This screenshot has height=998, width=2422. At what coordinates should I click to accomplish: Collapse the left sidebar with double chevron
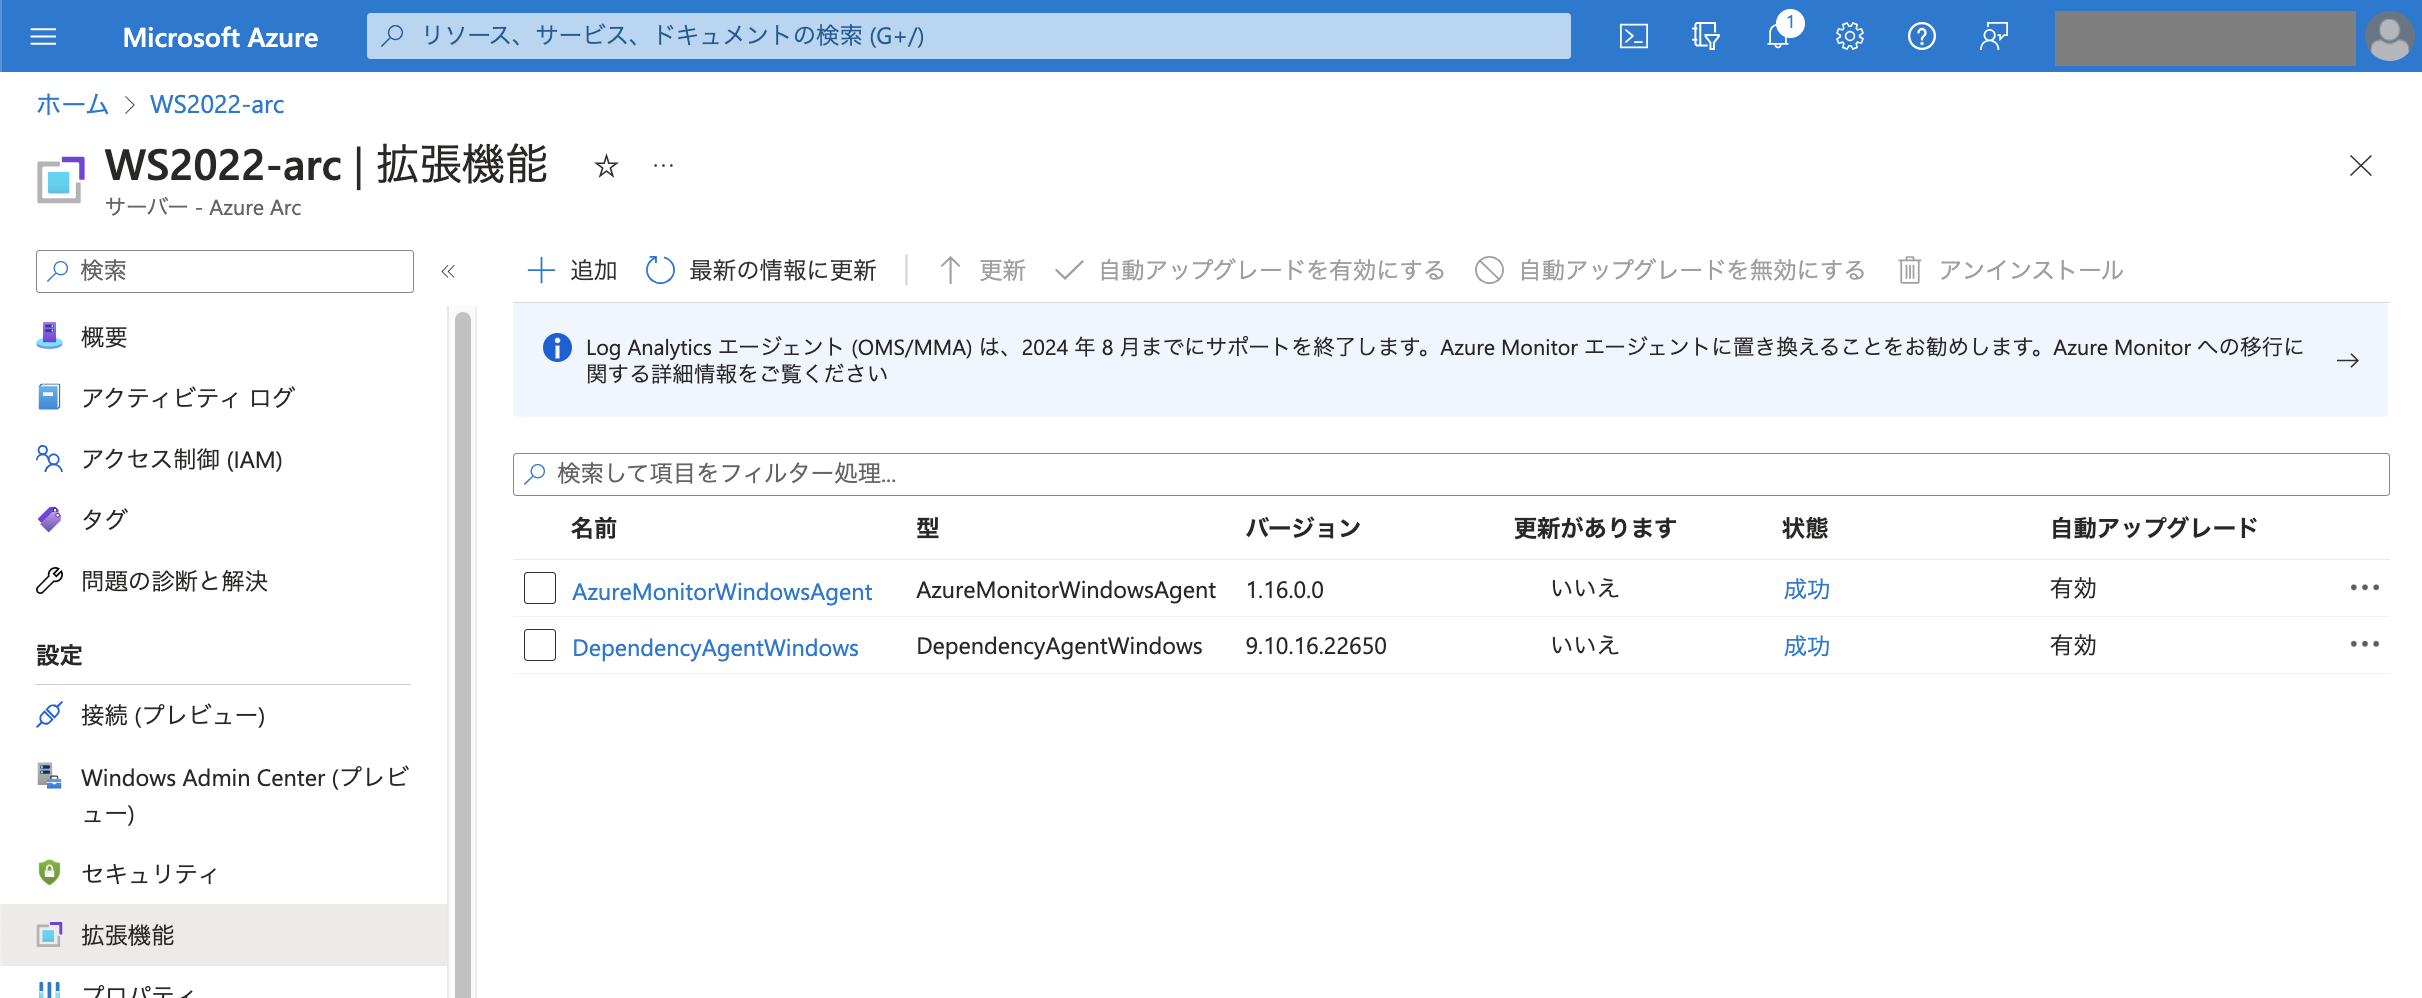(448, 271)
